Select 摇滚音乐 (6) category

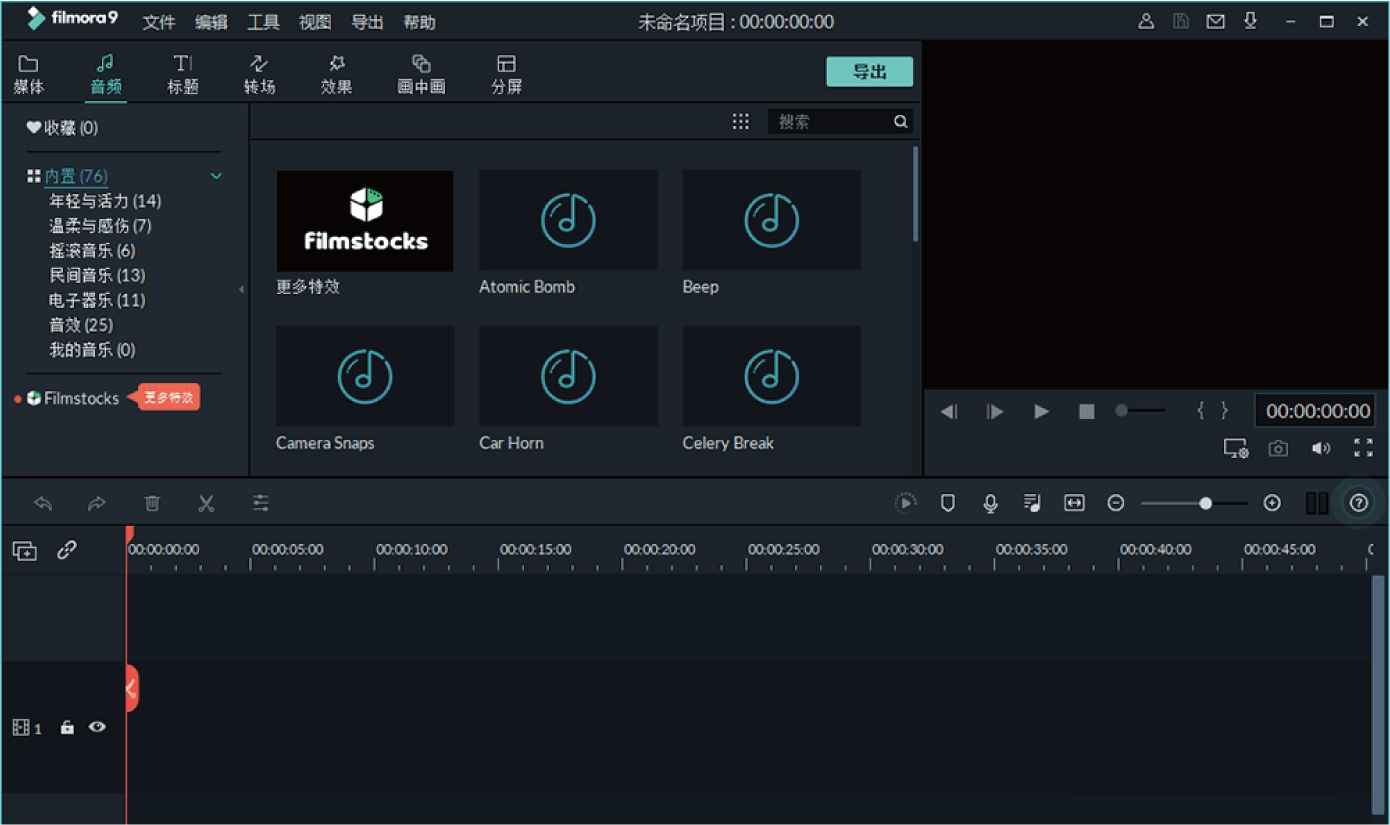pyautogui.click(x=92, y=251)
